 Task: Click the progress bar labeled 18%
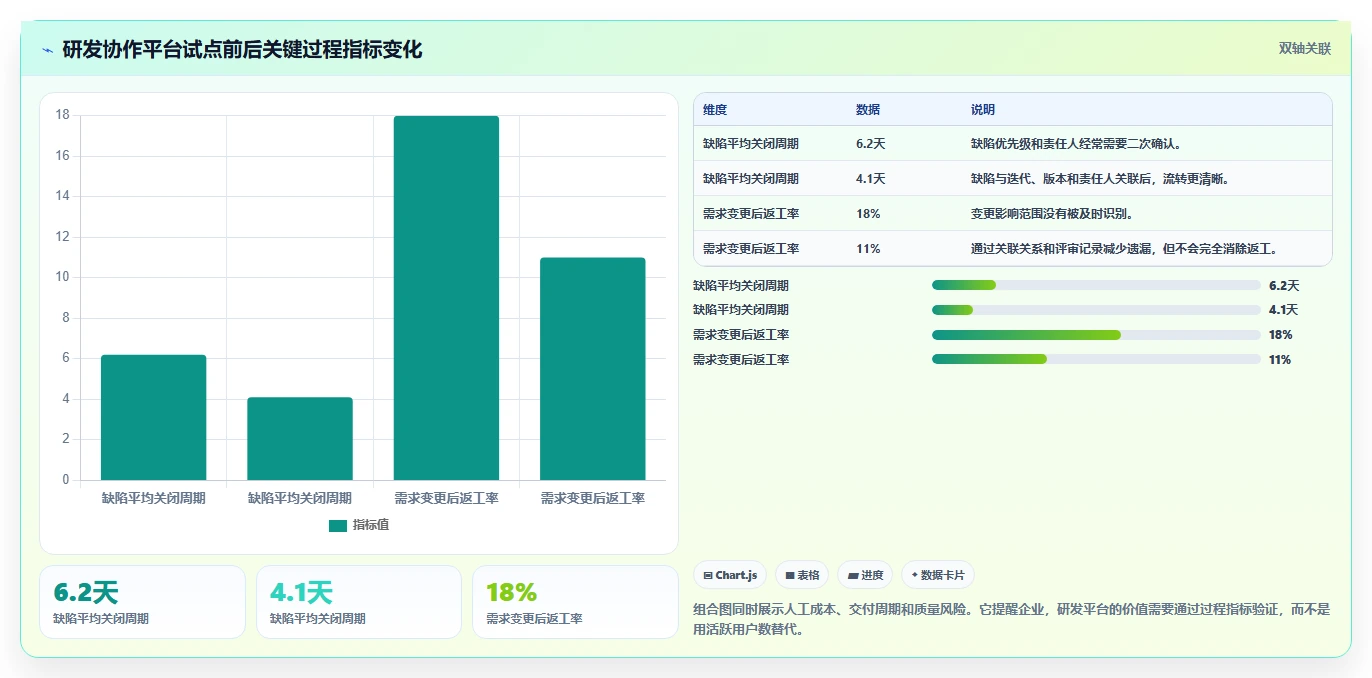[1096, 334]
